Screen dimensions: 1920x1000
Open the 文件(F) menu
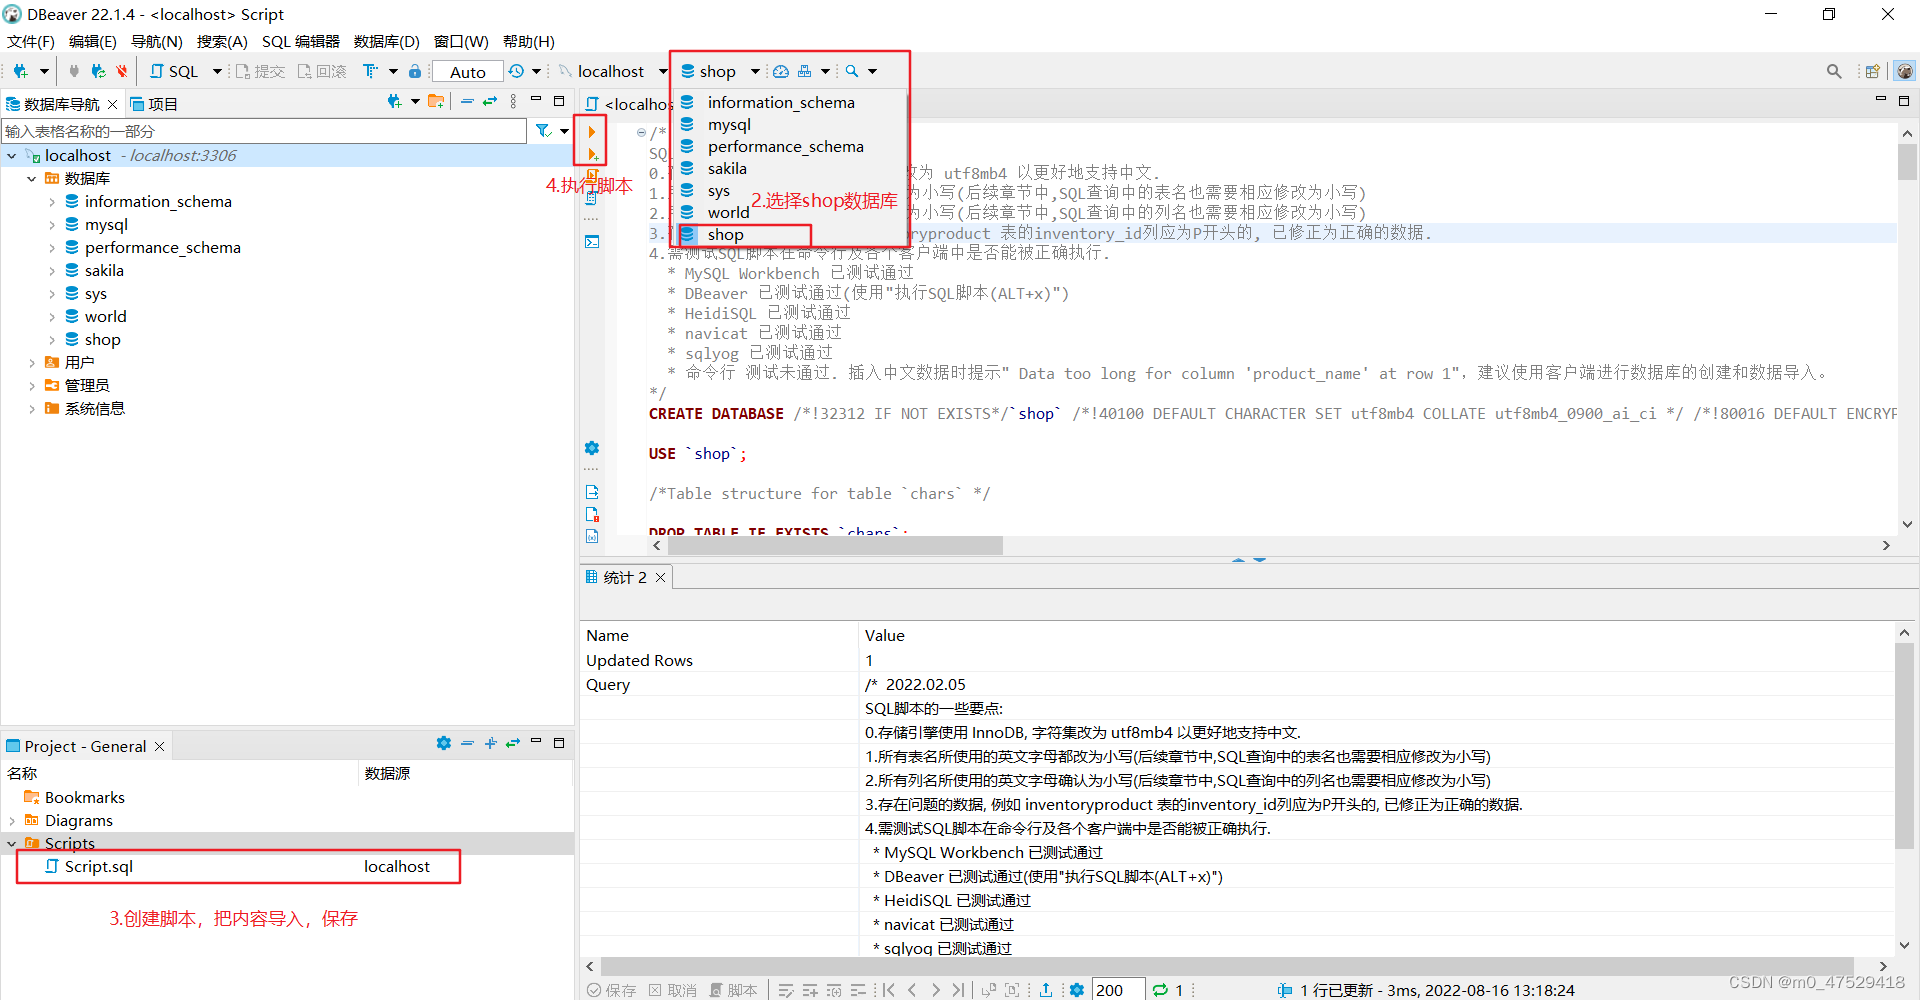coord(31,41)
